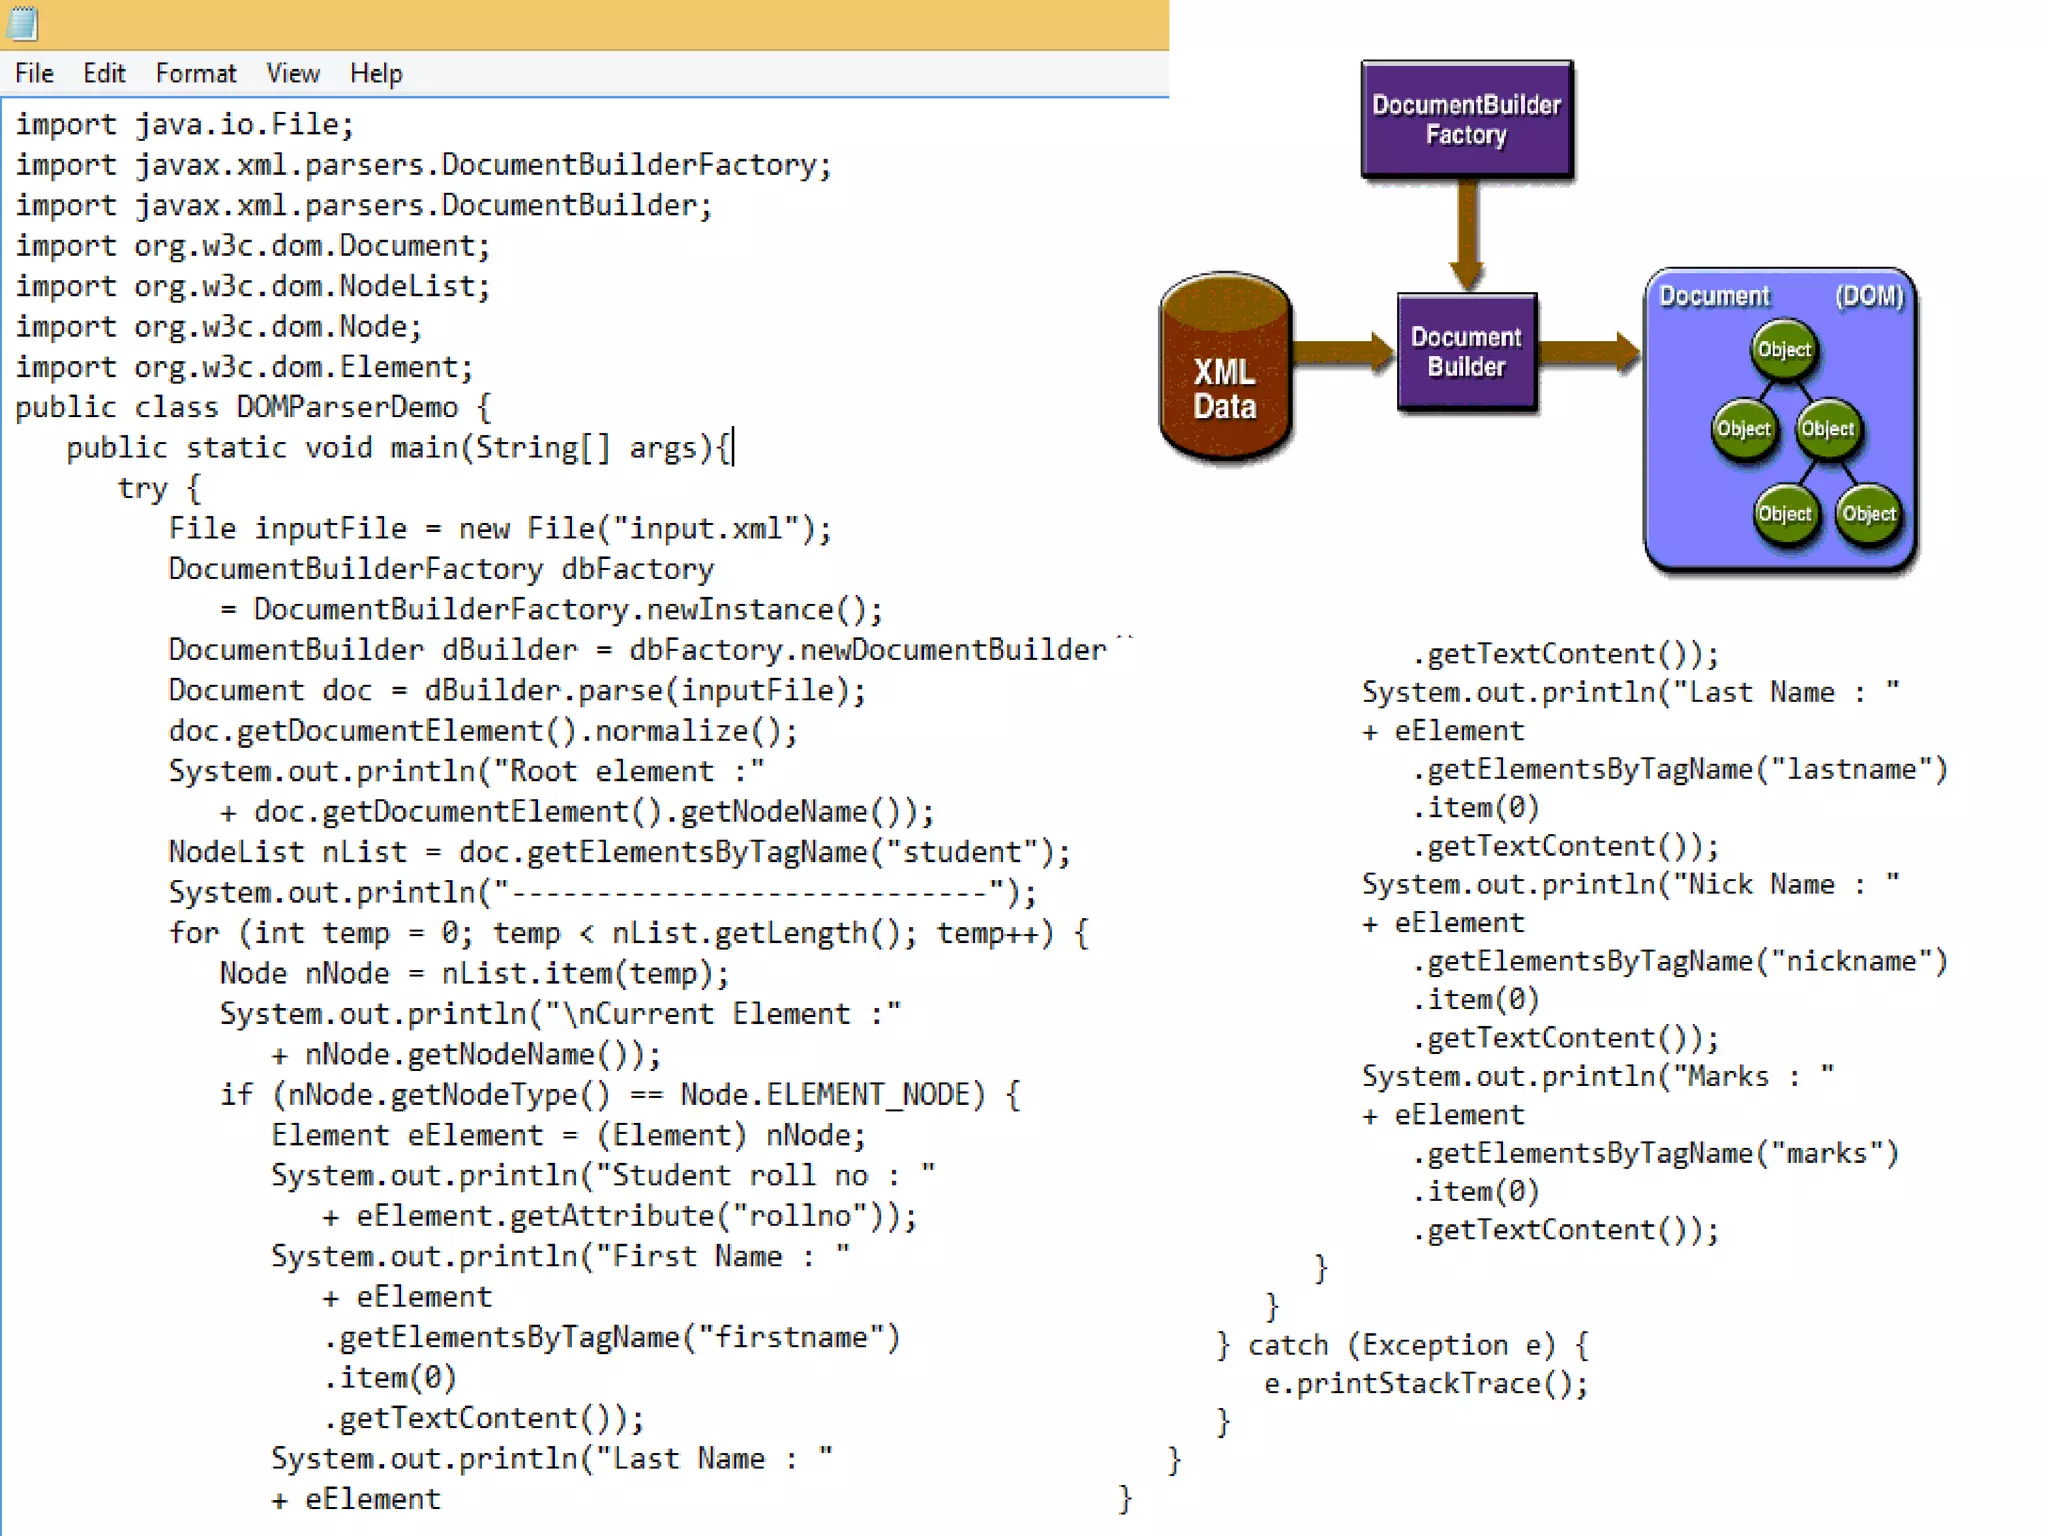Open the Edit menu
The width and height of the screenshot is (2048, 1536).
(x=104, y=74)
